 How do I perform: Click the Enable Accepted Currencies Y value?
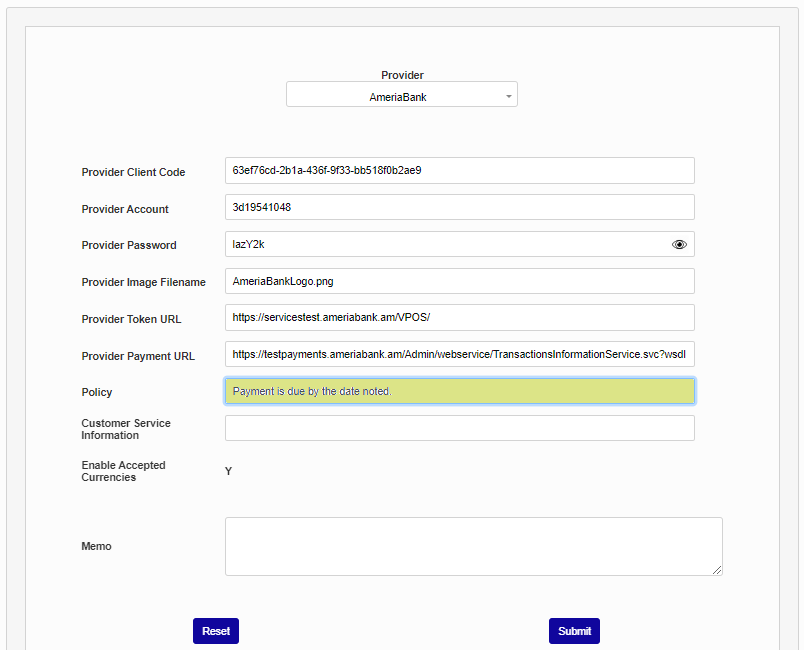point(229,471)
